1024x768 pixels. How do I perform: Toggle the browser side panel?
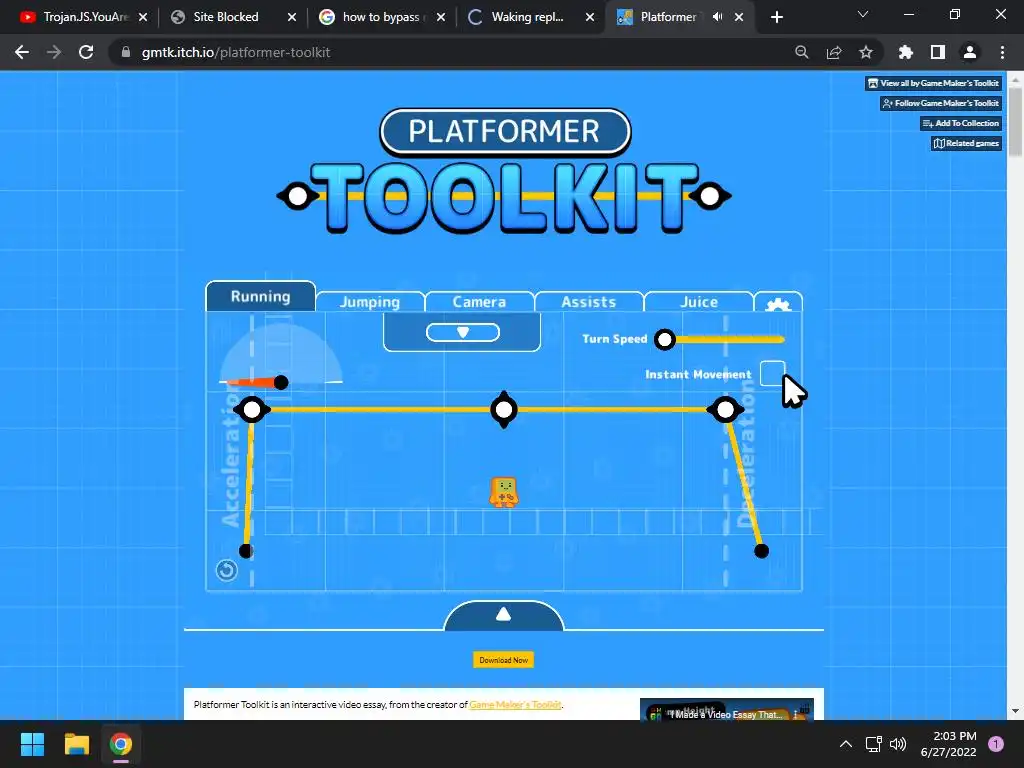tap(938, 52)
